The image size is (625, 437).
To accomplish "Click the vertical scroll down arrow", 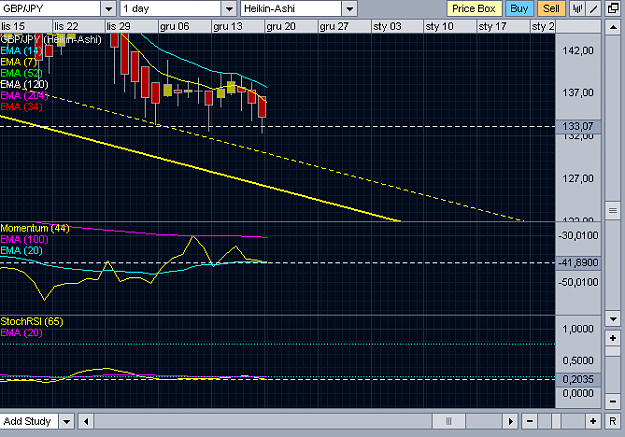I will click(613, 319).
